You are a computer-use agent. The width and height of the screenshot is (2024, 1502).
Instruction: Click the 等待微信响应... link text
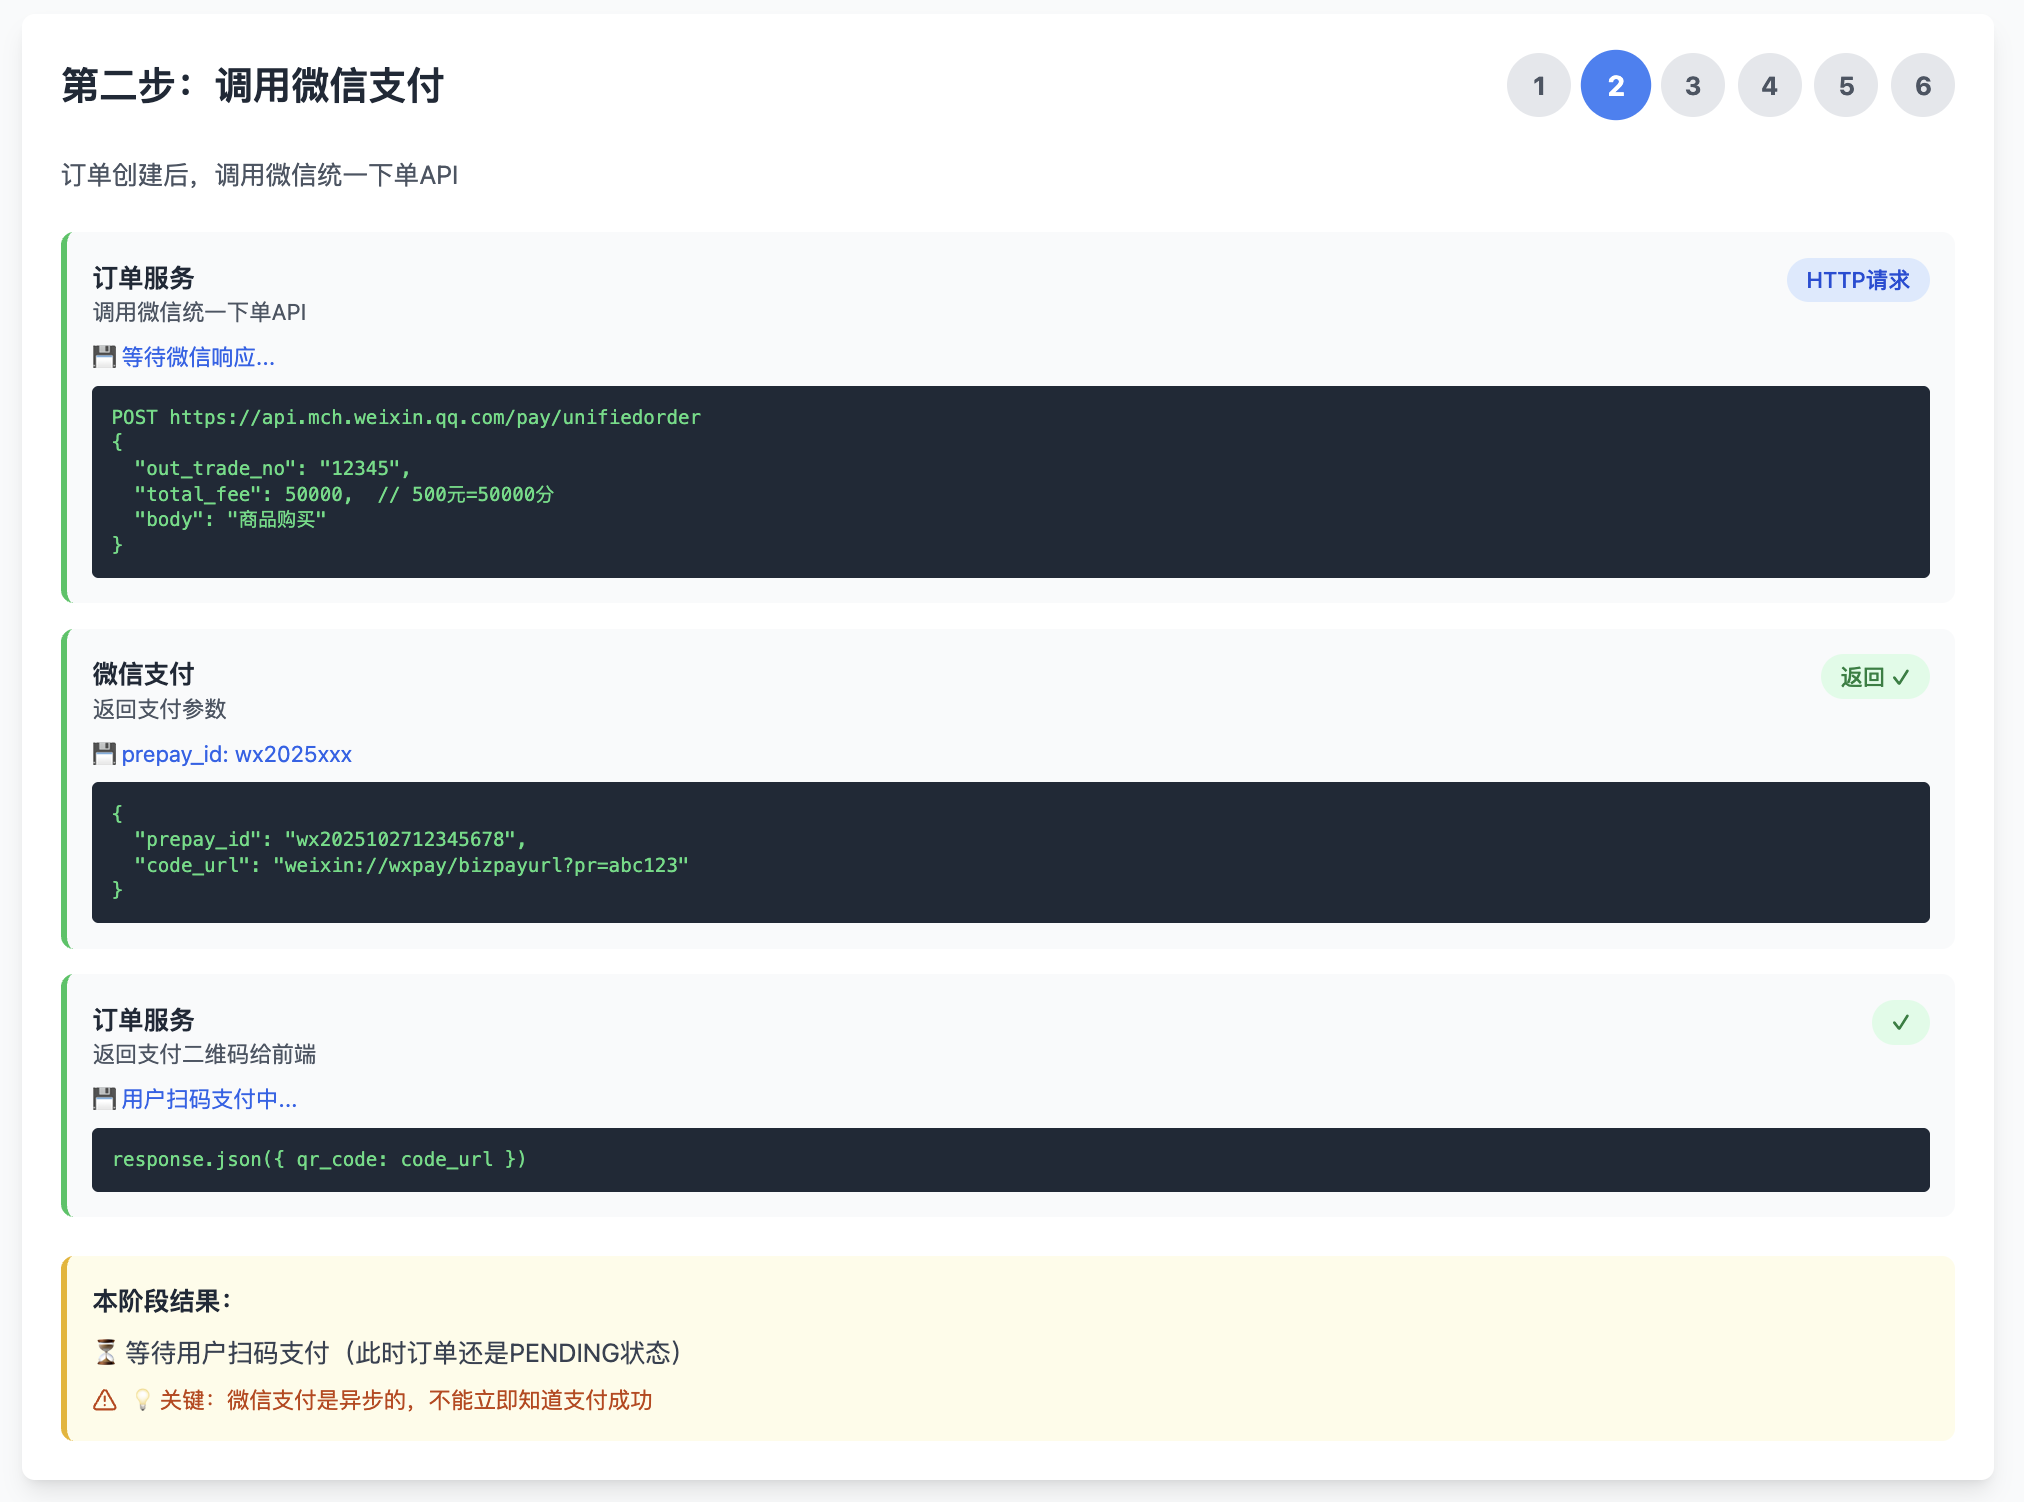tap(198, 357)
